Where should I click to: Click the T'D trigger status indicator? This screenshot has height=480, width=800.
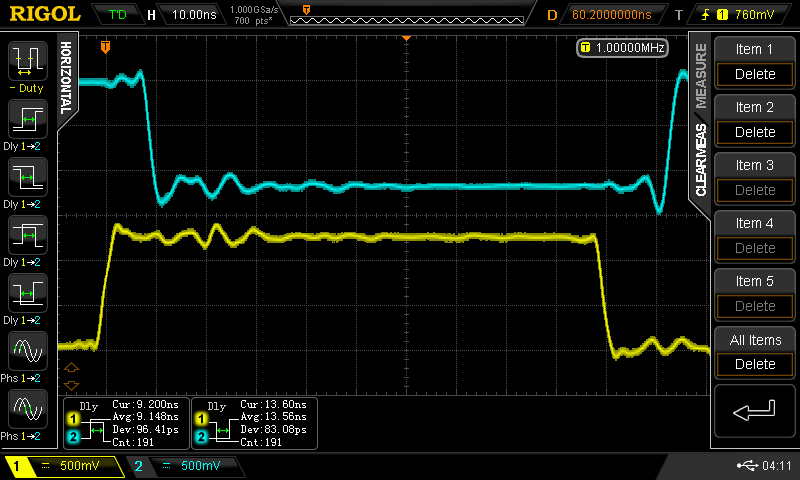pos(118,15)
